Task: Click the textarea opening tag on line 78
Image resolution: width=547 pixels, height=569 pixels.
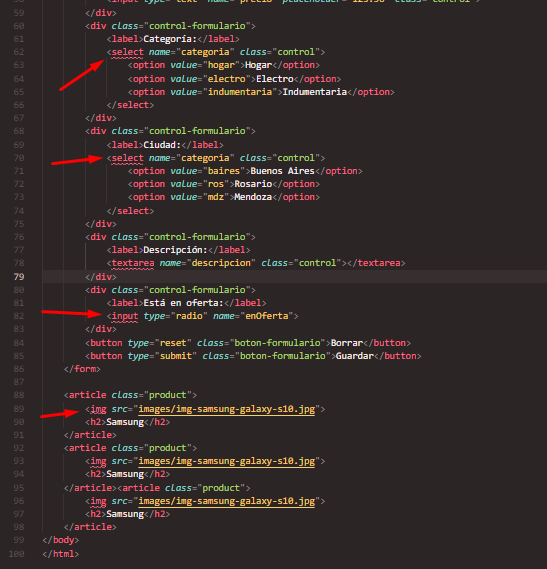Action: [x=133, y=263]
